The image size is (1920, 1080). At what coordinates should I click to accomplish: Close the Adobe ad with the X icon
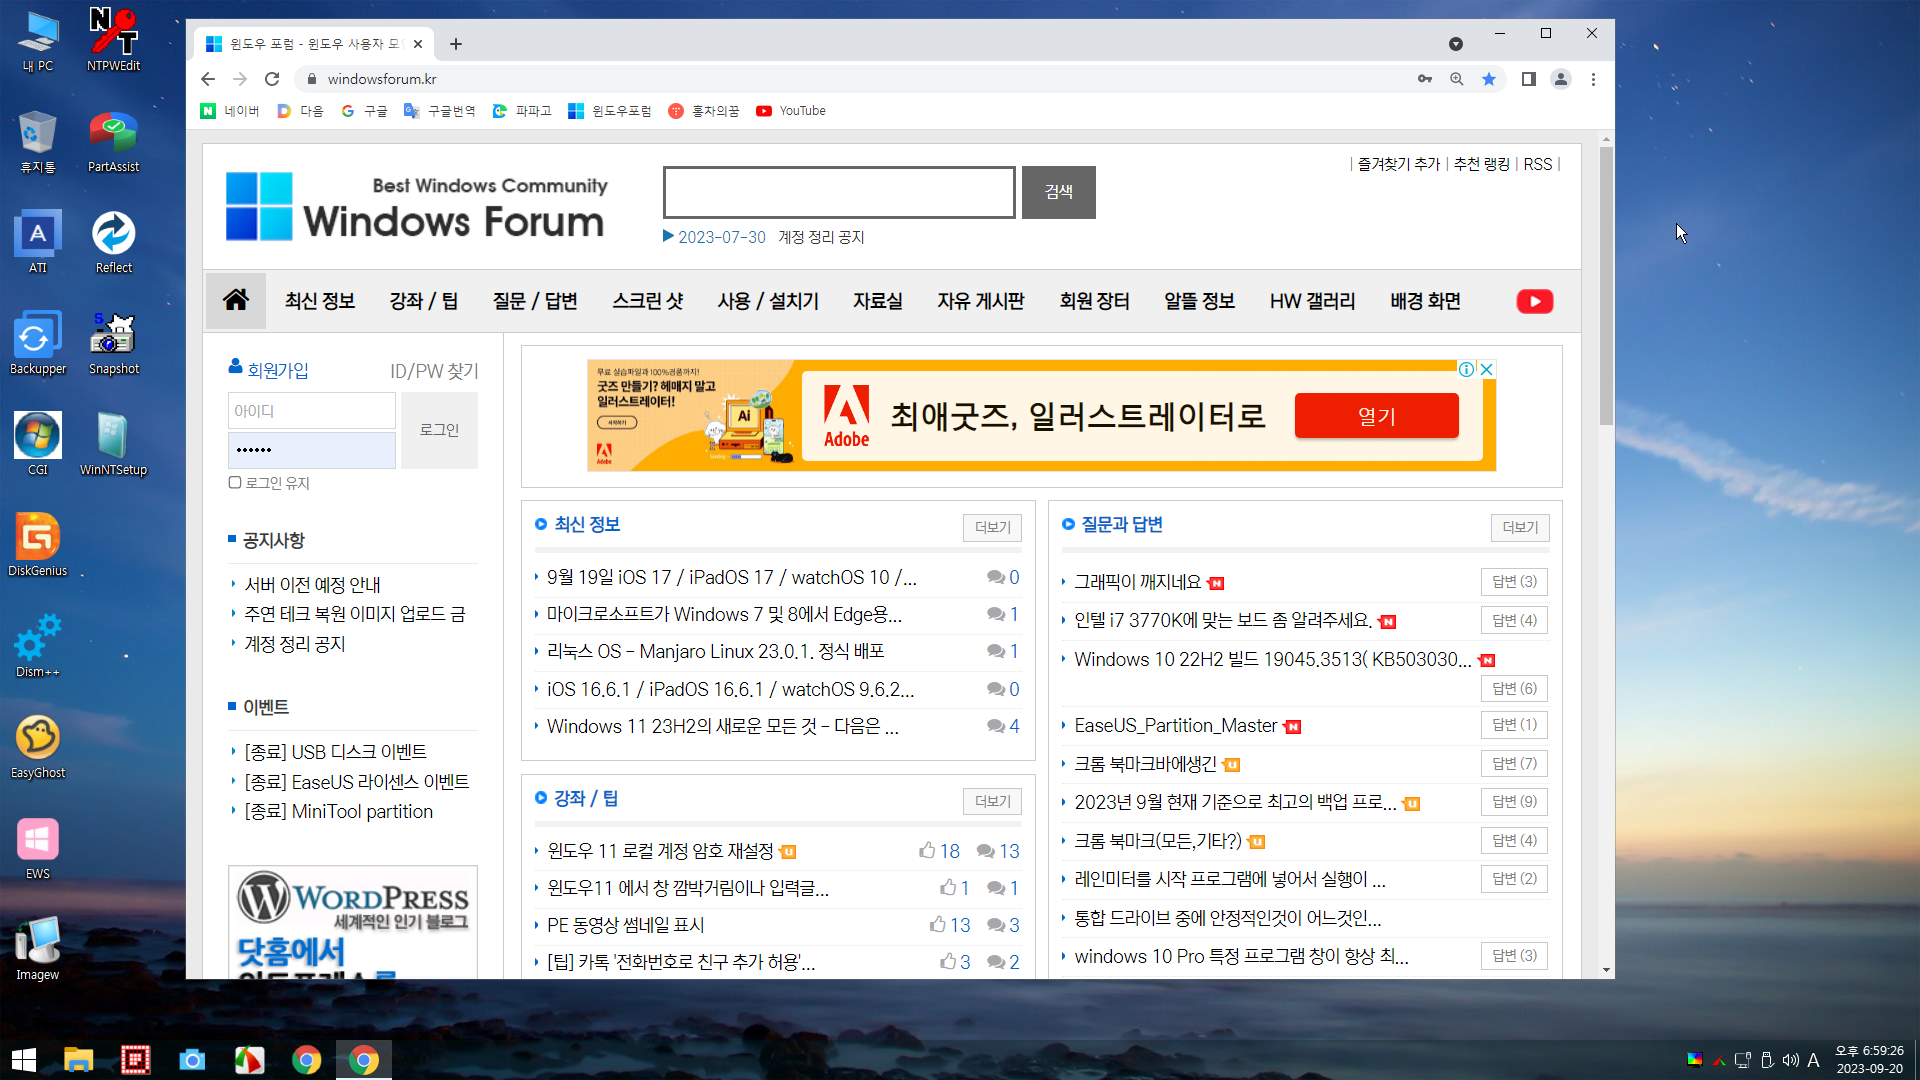click(1487, 369)
